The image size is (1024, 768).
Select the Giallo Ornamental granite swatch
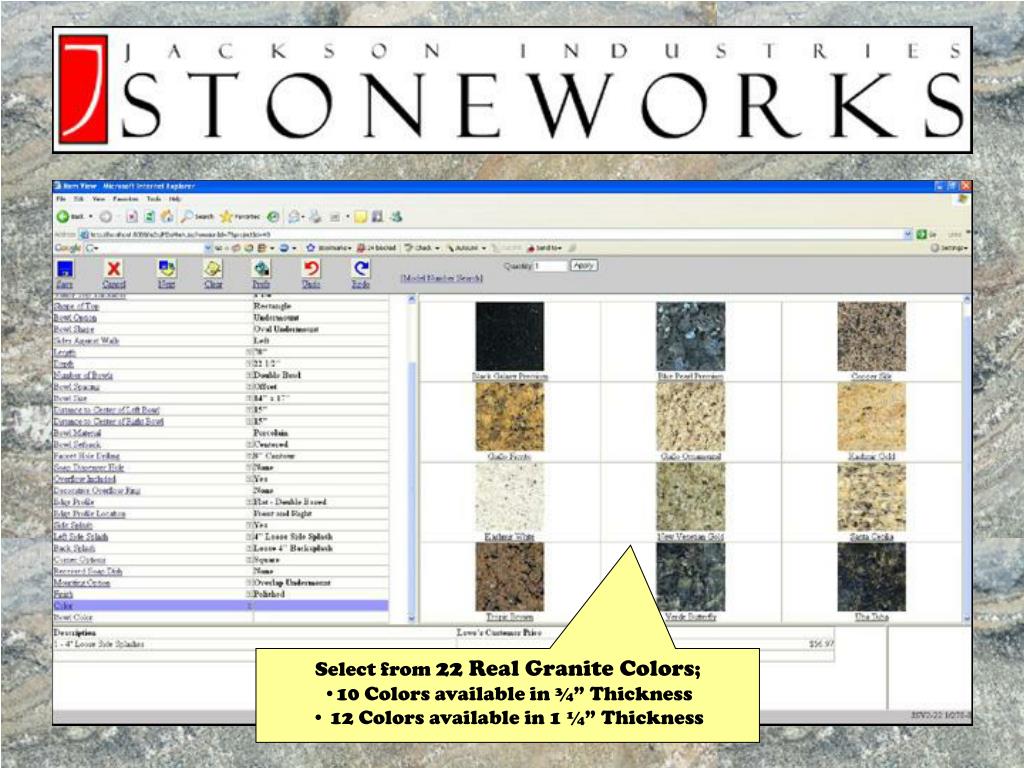tap(690, 417)
